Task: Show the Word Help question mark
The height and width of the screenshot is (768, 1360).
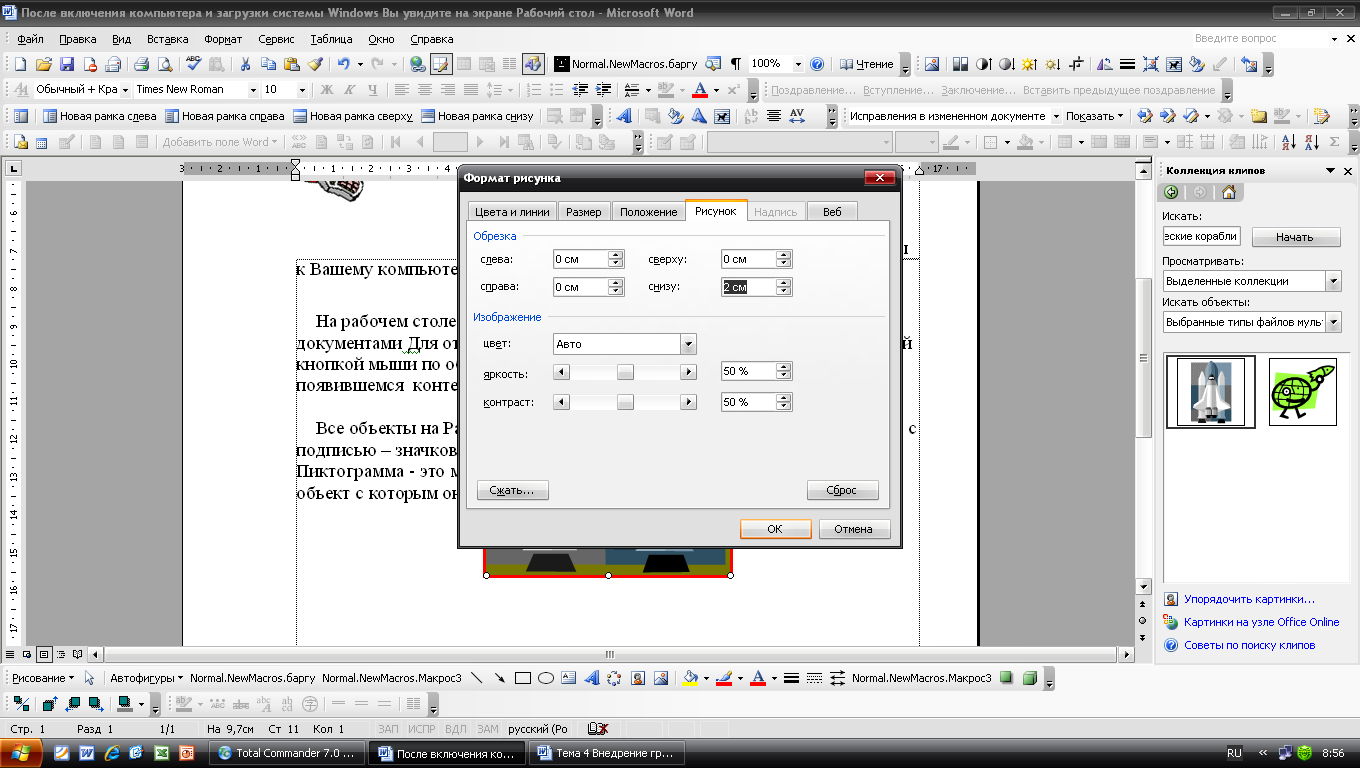Action: pyautogui.click(x=817, y=64)
